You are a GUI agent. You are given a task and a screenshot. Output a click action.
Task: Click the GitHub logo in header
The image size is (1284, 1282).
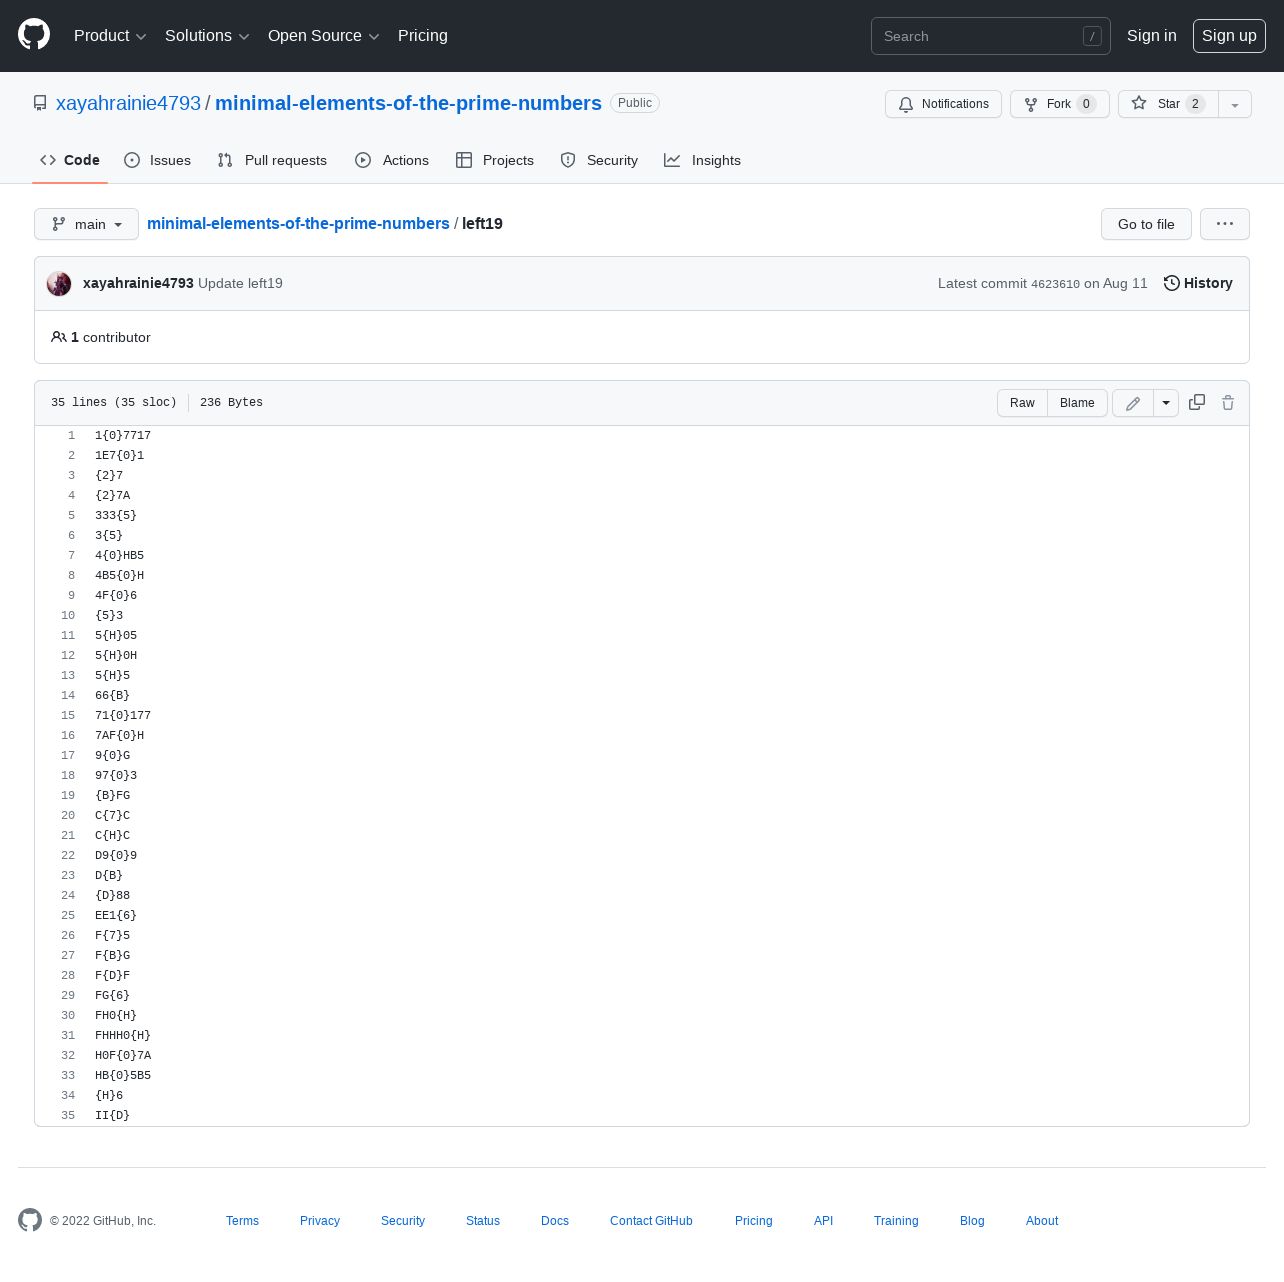34,35
